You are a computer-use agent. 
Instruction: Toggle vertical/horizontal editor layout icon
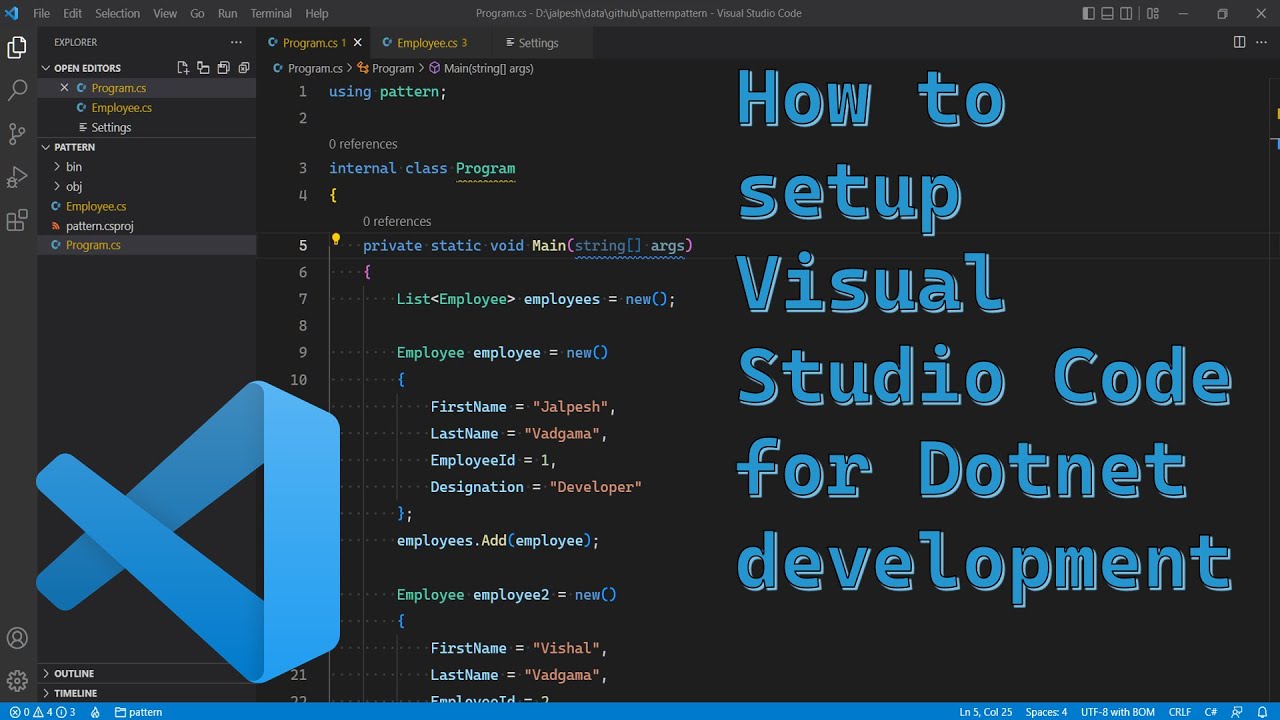(x=203, y=68)
